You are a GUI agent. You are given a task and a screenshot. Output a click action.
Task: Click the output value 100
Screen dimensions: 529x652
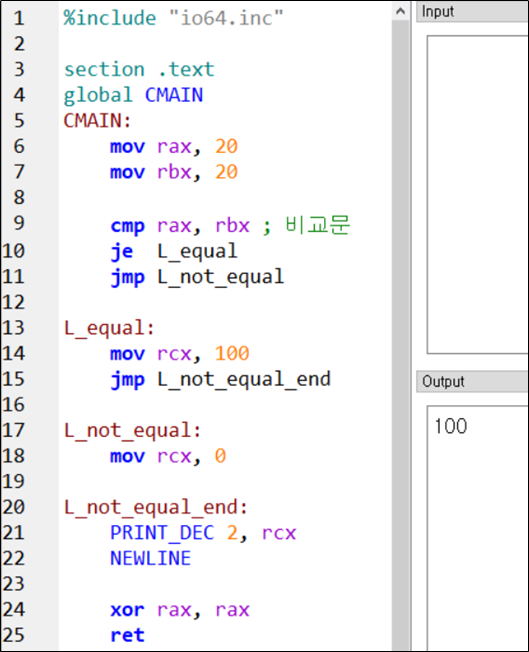(x=450, y=426)
